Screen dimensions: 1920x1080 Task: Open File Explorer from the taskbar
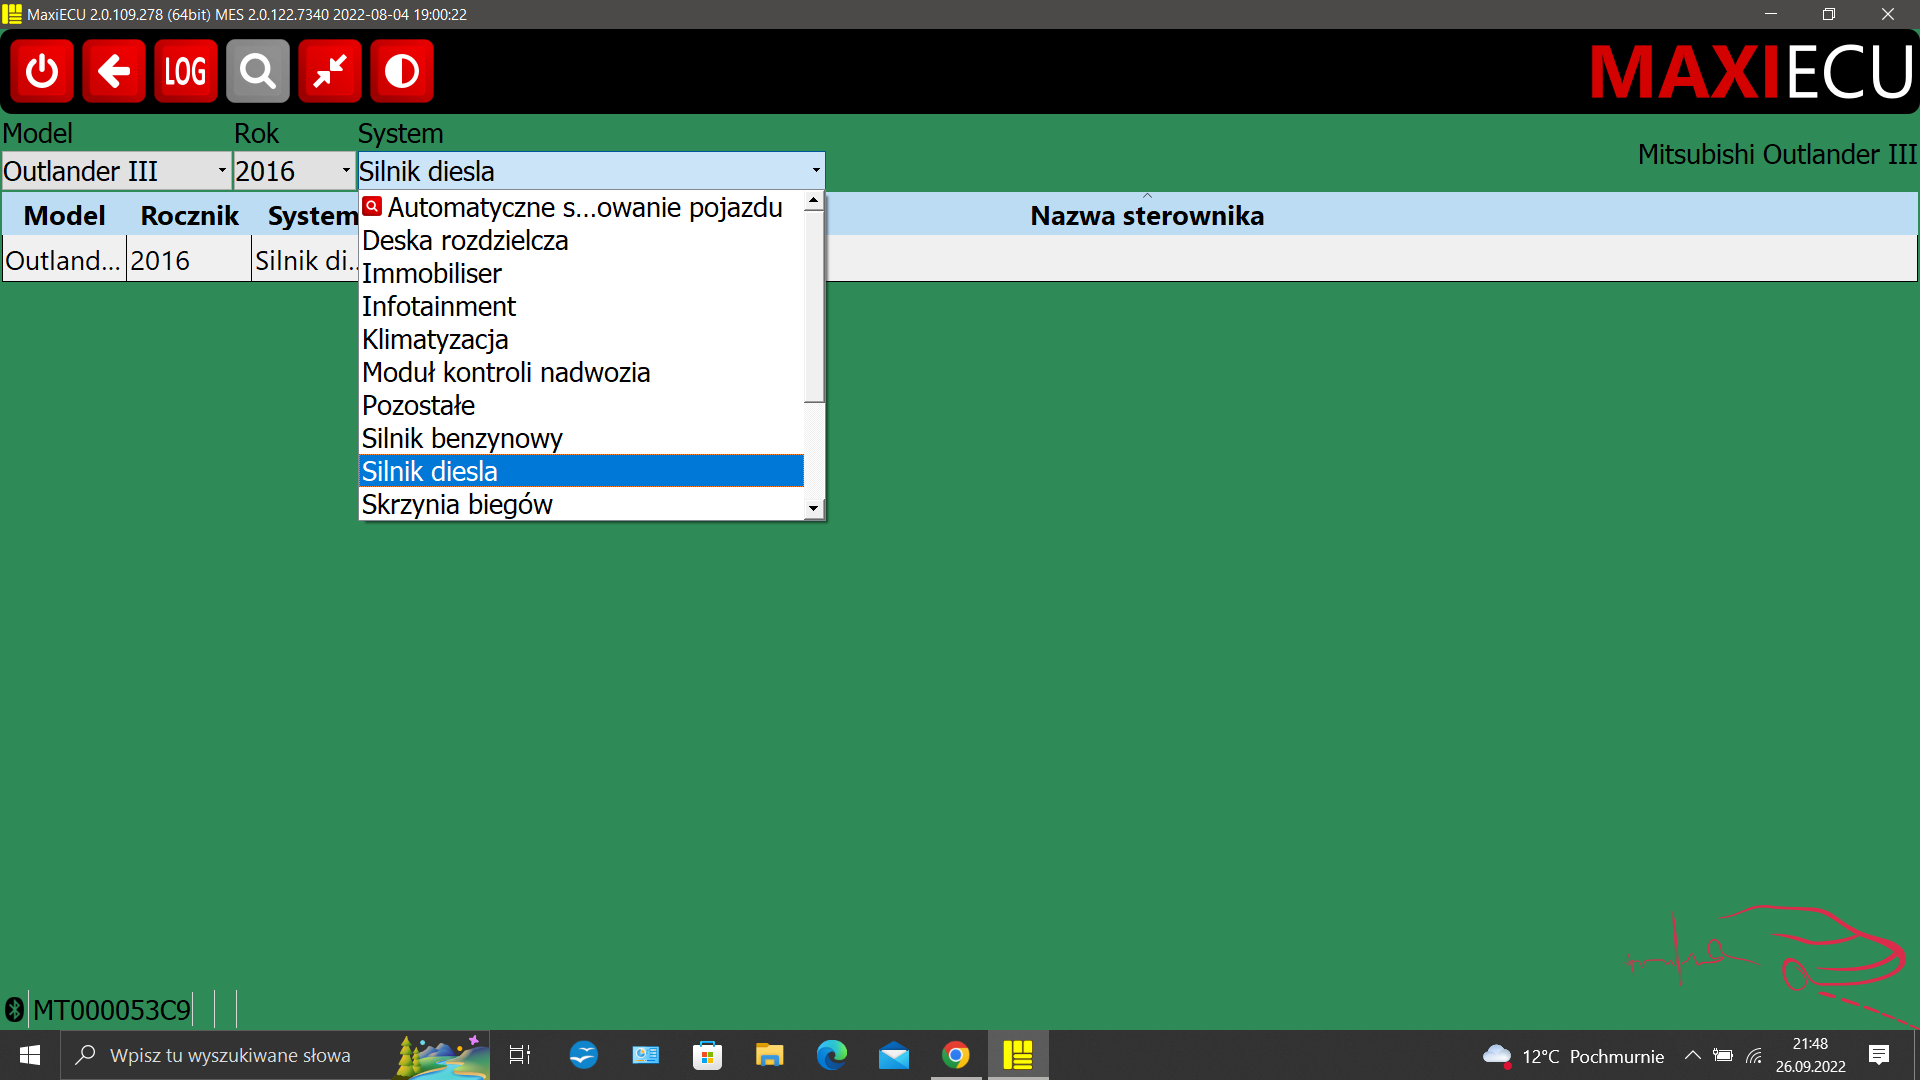769,1055
